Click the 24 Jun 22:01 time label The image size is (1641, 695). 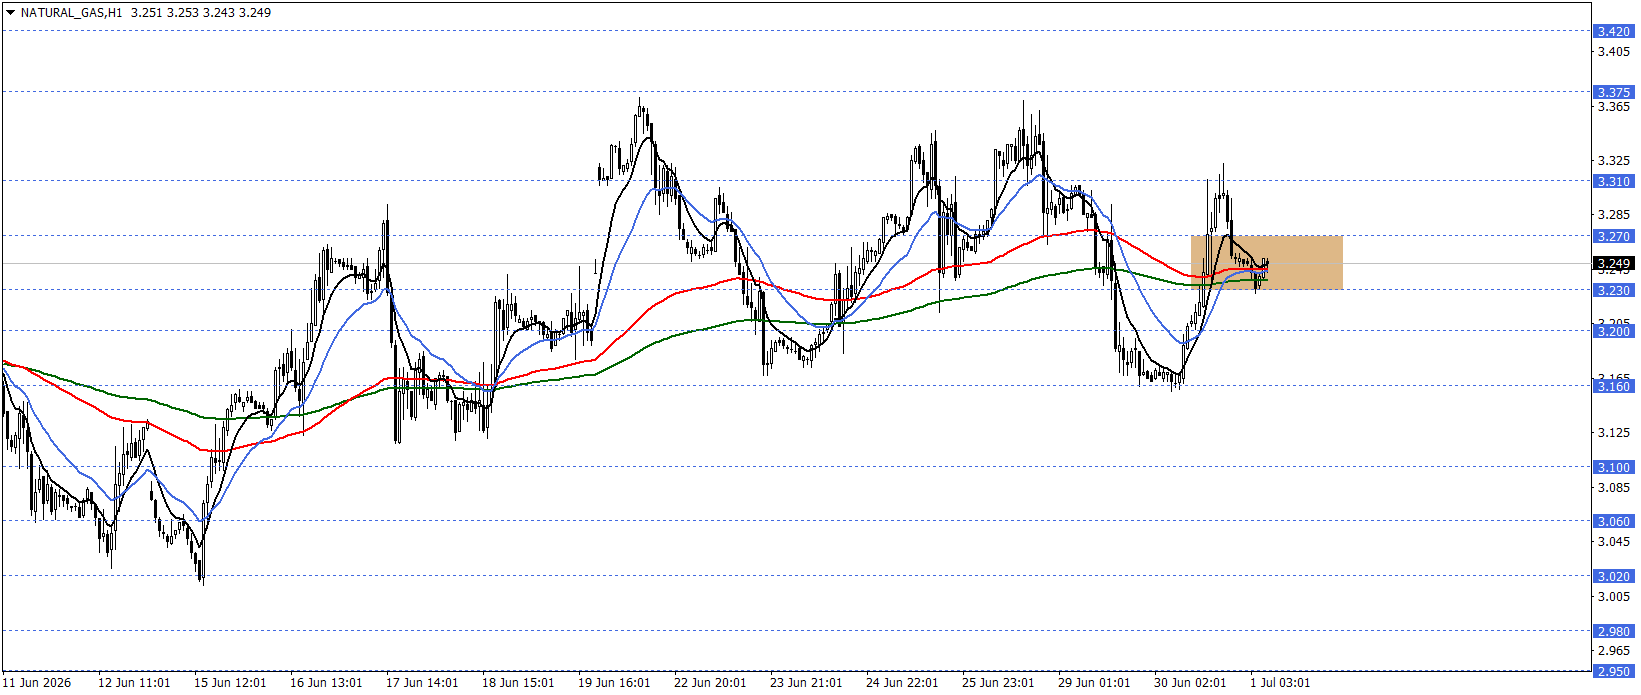tap(902, 683)
